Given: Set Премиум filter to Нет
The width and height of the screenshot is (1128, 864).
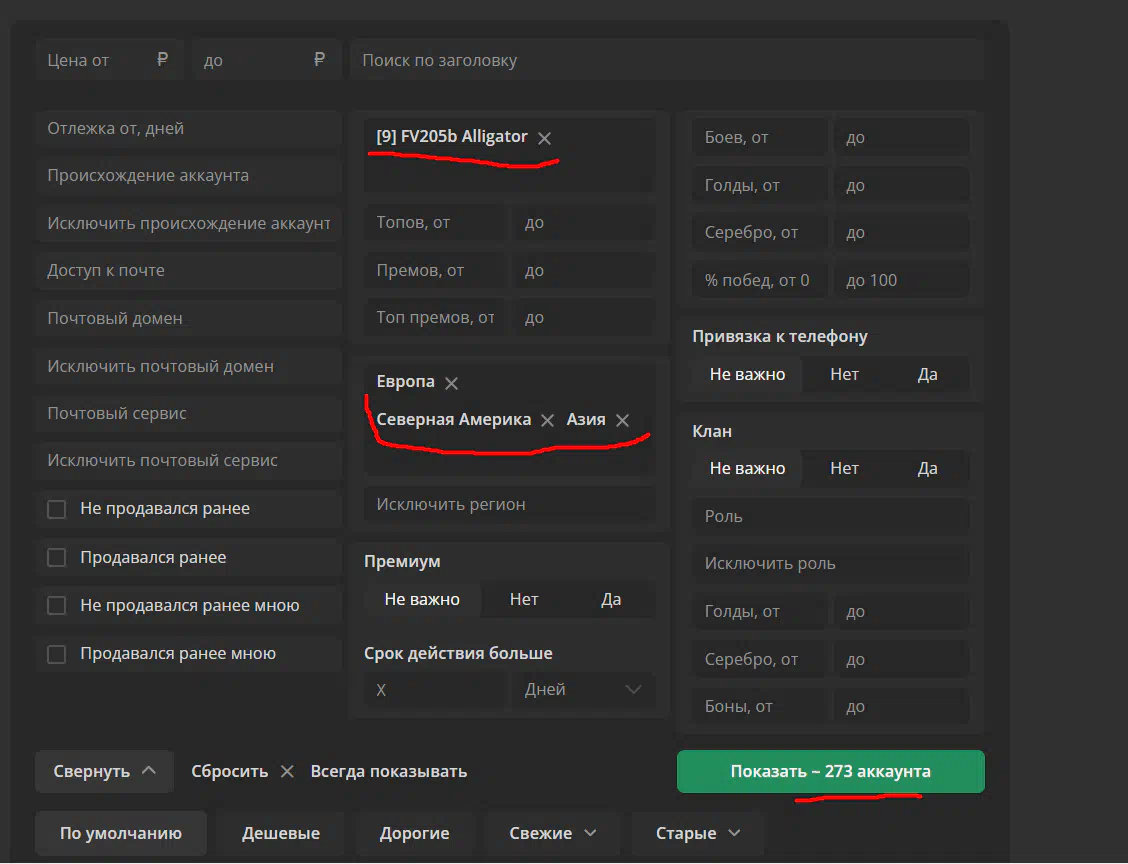Looking at the screenshot, I should (x=524, y=599).
